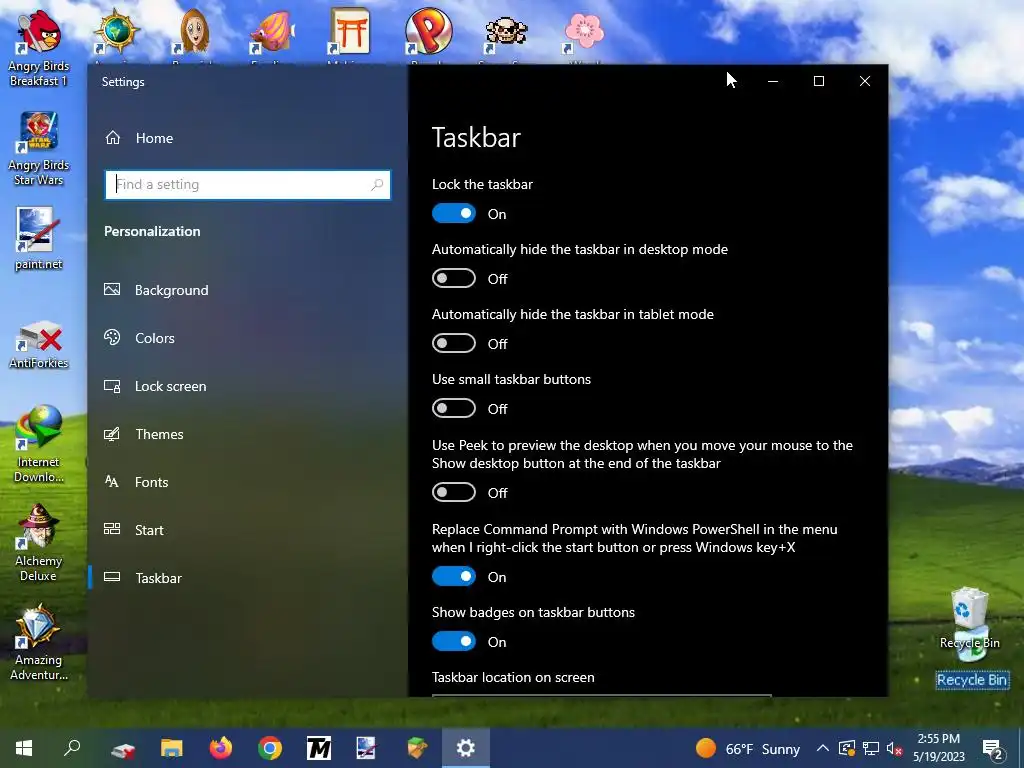Open the striped fish desktop shortcut
This screenshot has width=1024, height=768.
pos(272,33)
